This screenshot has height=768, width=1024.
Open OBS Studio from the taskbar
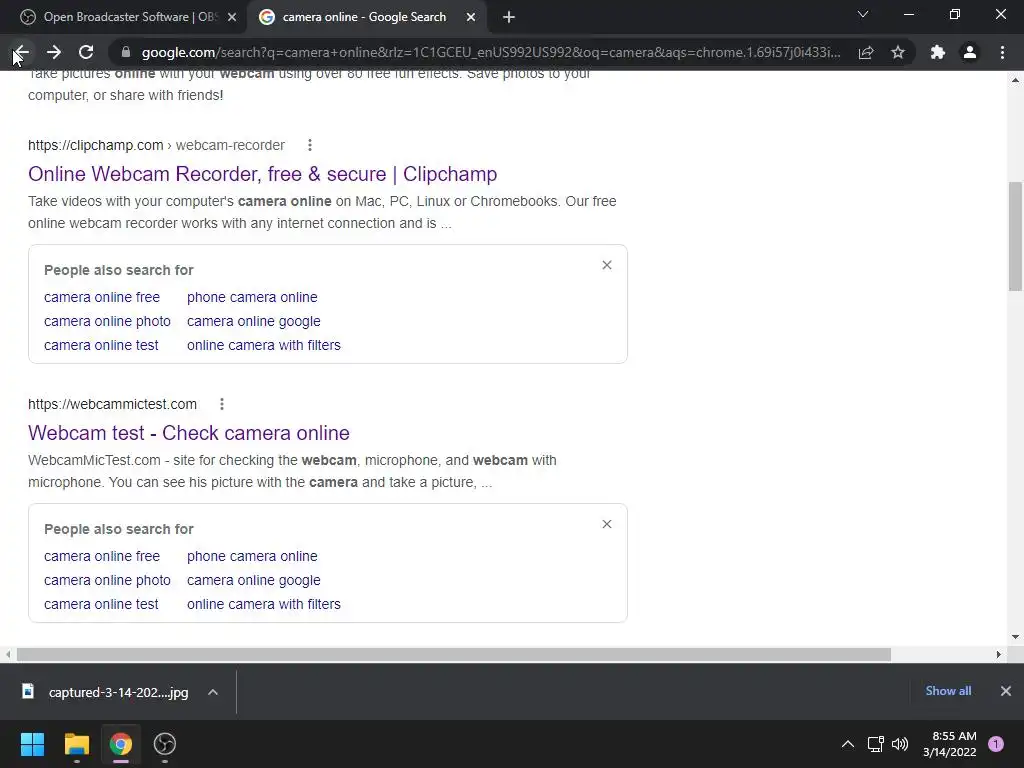(165, 744)
